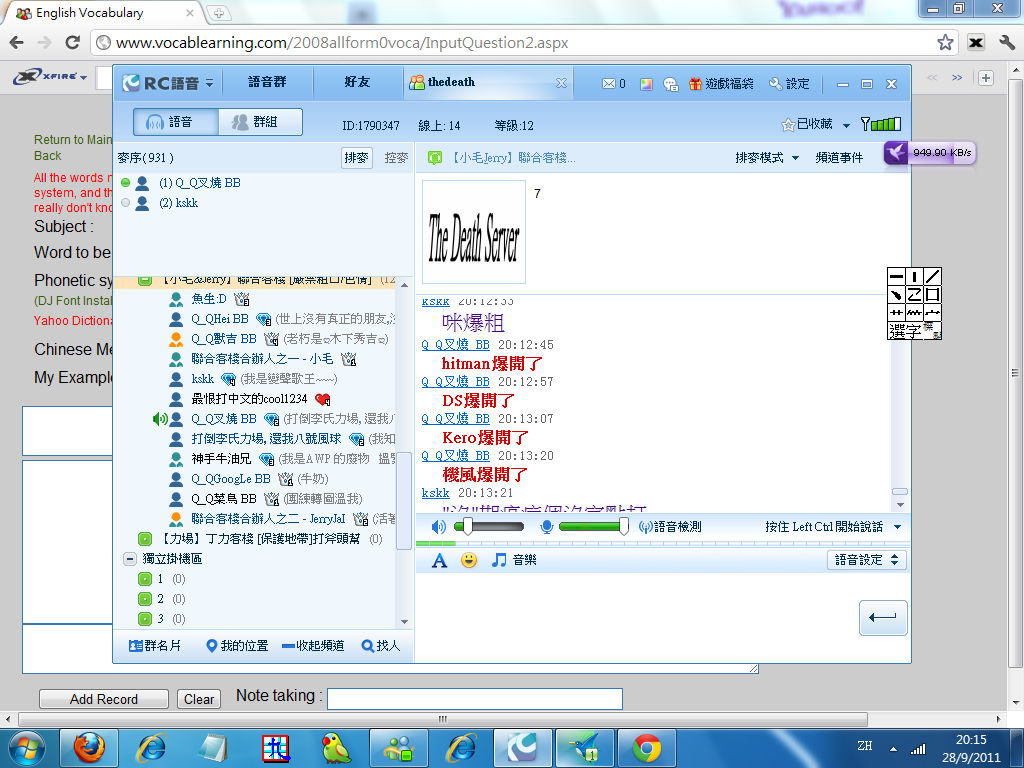Click the Chrome back arrow
Image resolution: width=1024 pixels, height=768 pixels.
[x=17, y=42]
